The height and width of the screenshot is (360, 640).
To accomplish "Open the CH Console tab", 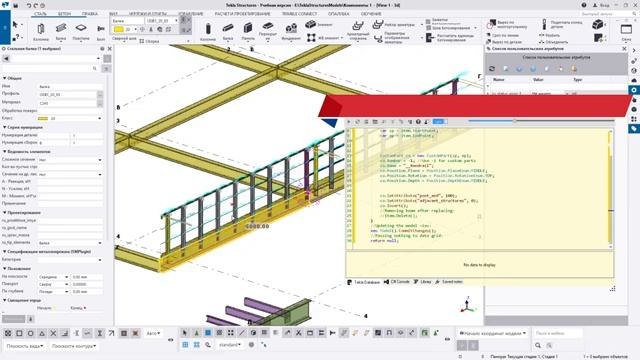I will pos(397,282).
